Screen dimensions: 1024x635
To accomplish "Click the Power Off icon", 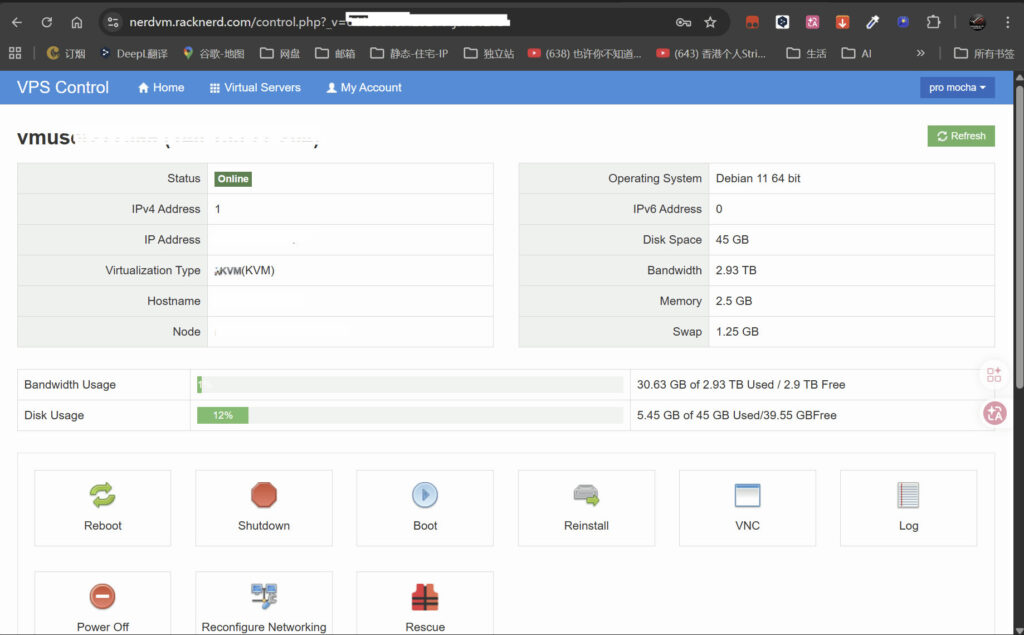I will [102, 597].
